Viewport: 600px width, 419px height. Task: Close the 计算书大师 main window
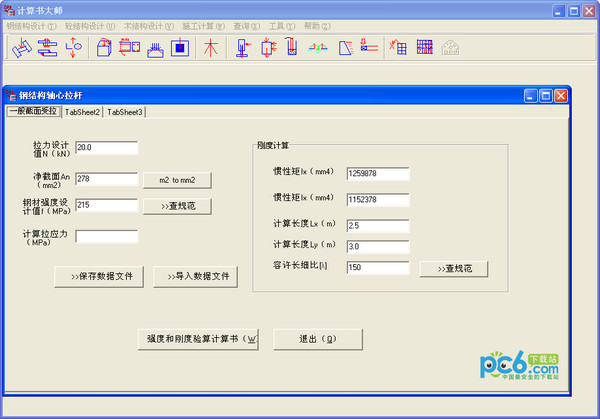[589, 11]
